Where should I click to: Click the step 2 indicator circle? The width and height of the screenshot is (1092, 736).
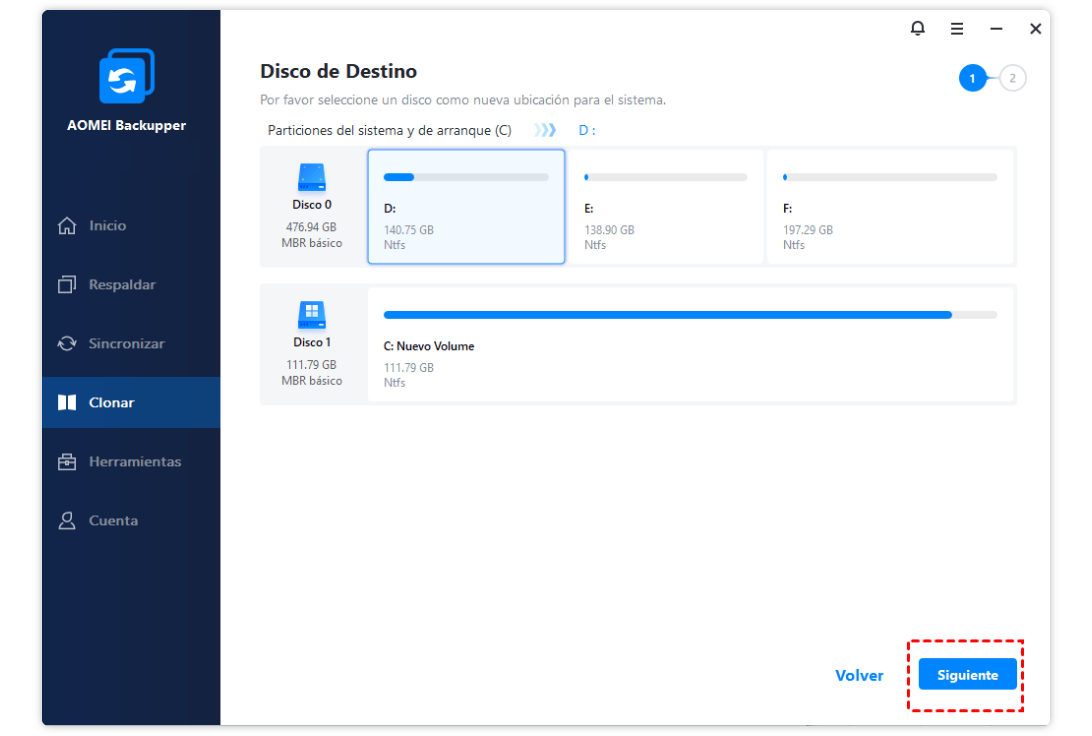click(x=1012, y=78)
